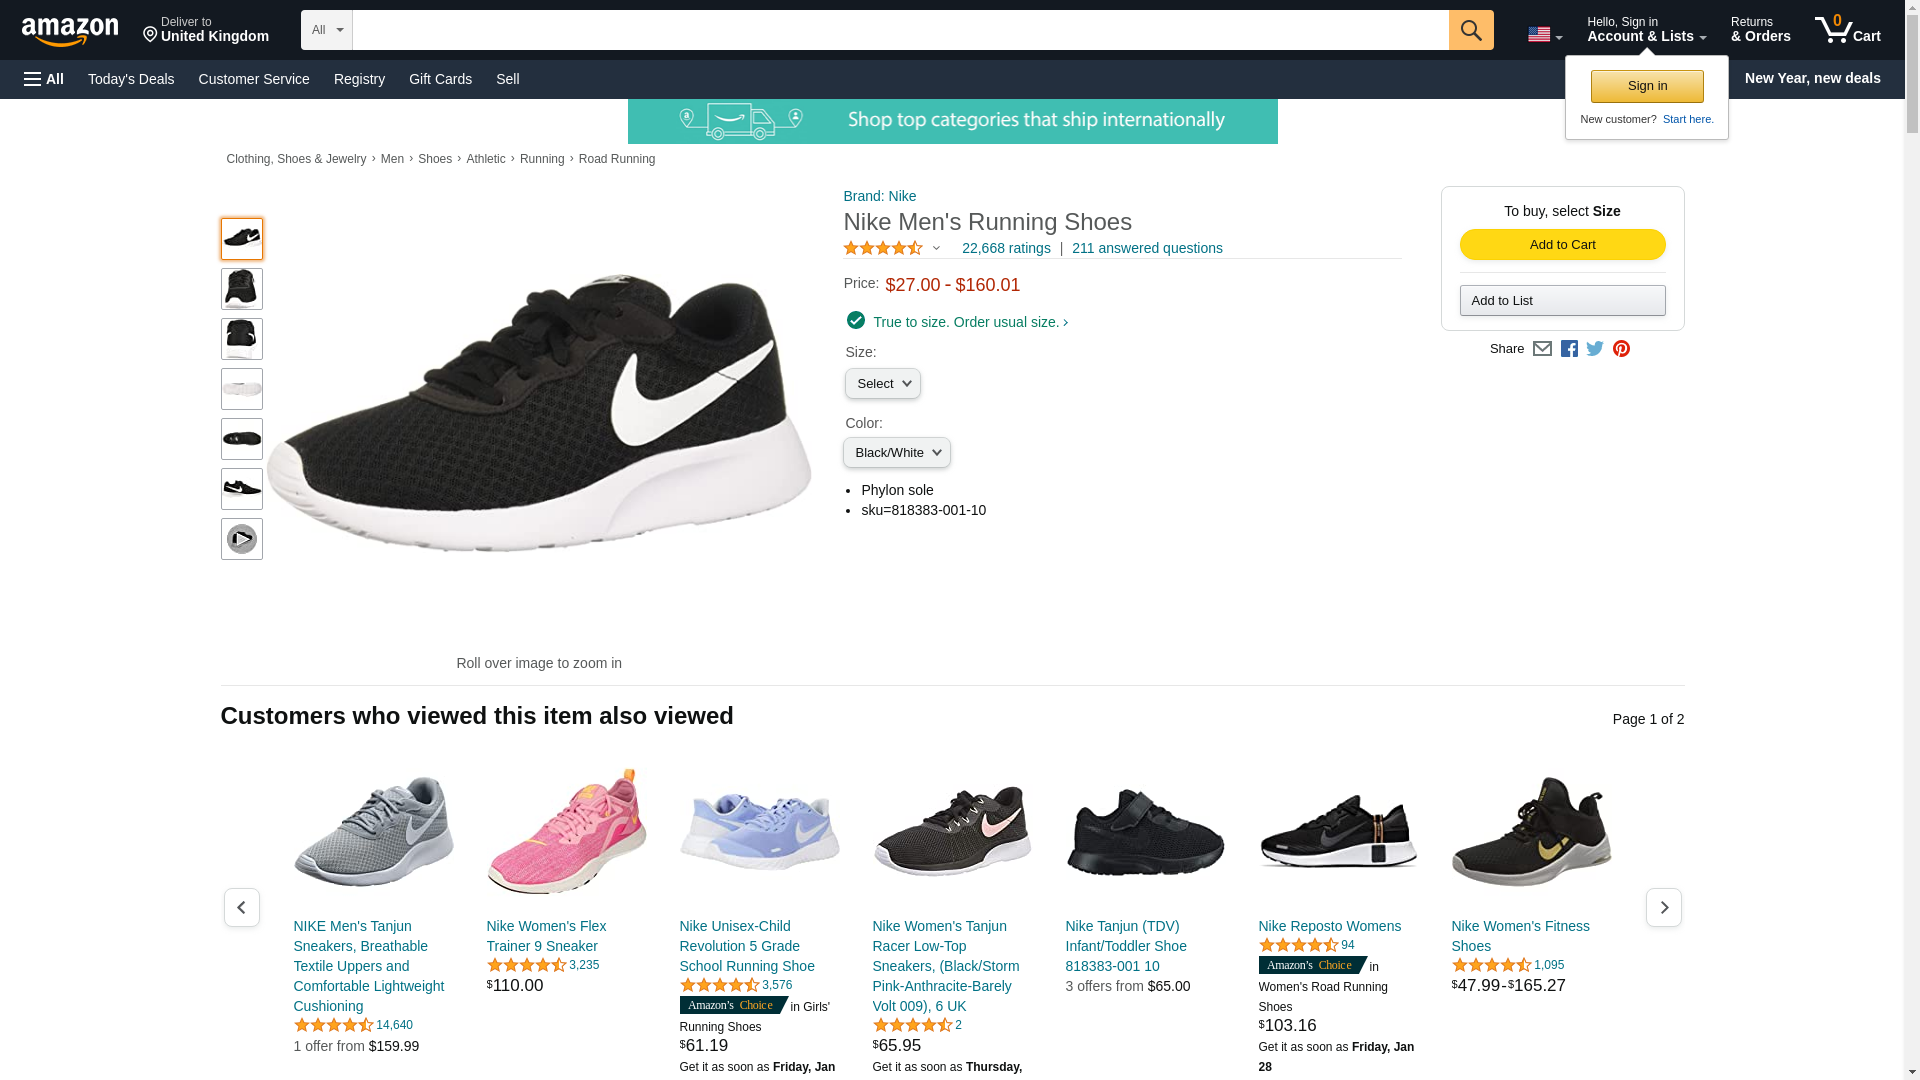Click the Amazon logo
This screenshot has height=1080, width=1920.
point(70,31)
